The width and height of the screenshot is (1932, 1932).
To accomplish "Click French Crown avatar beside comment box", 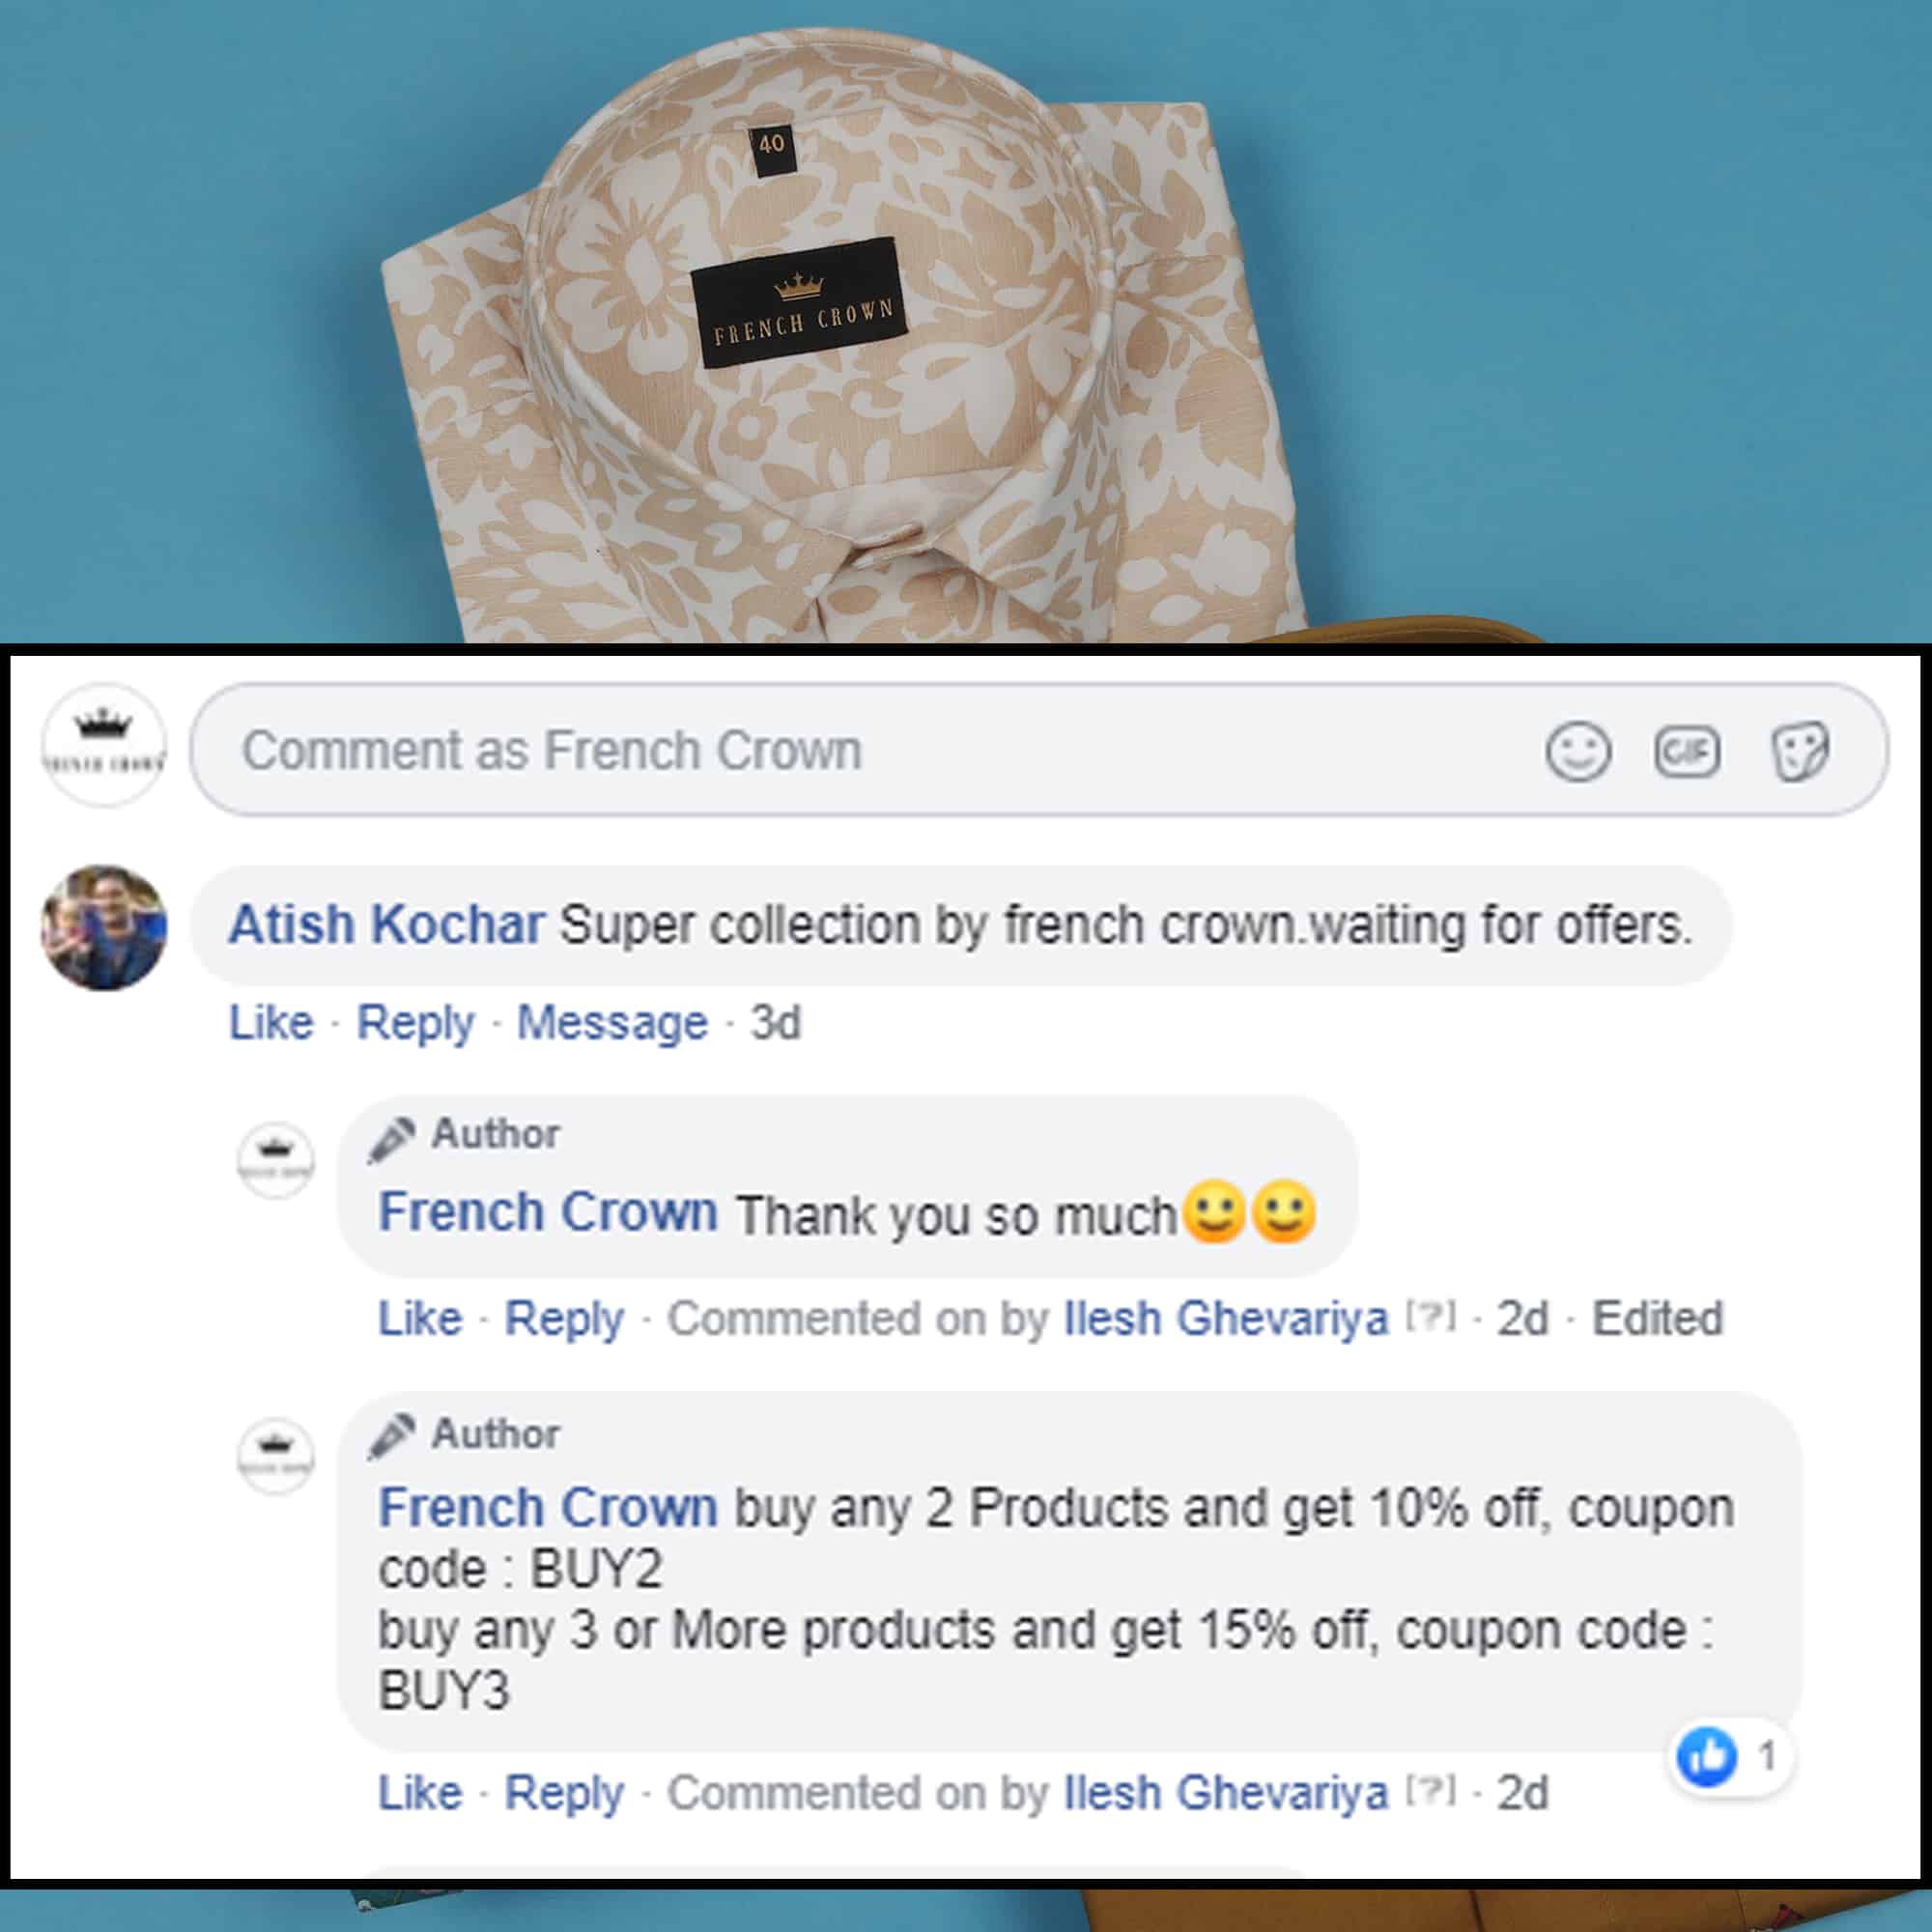I will pos(104,745).
